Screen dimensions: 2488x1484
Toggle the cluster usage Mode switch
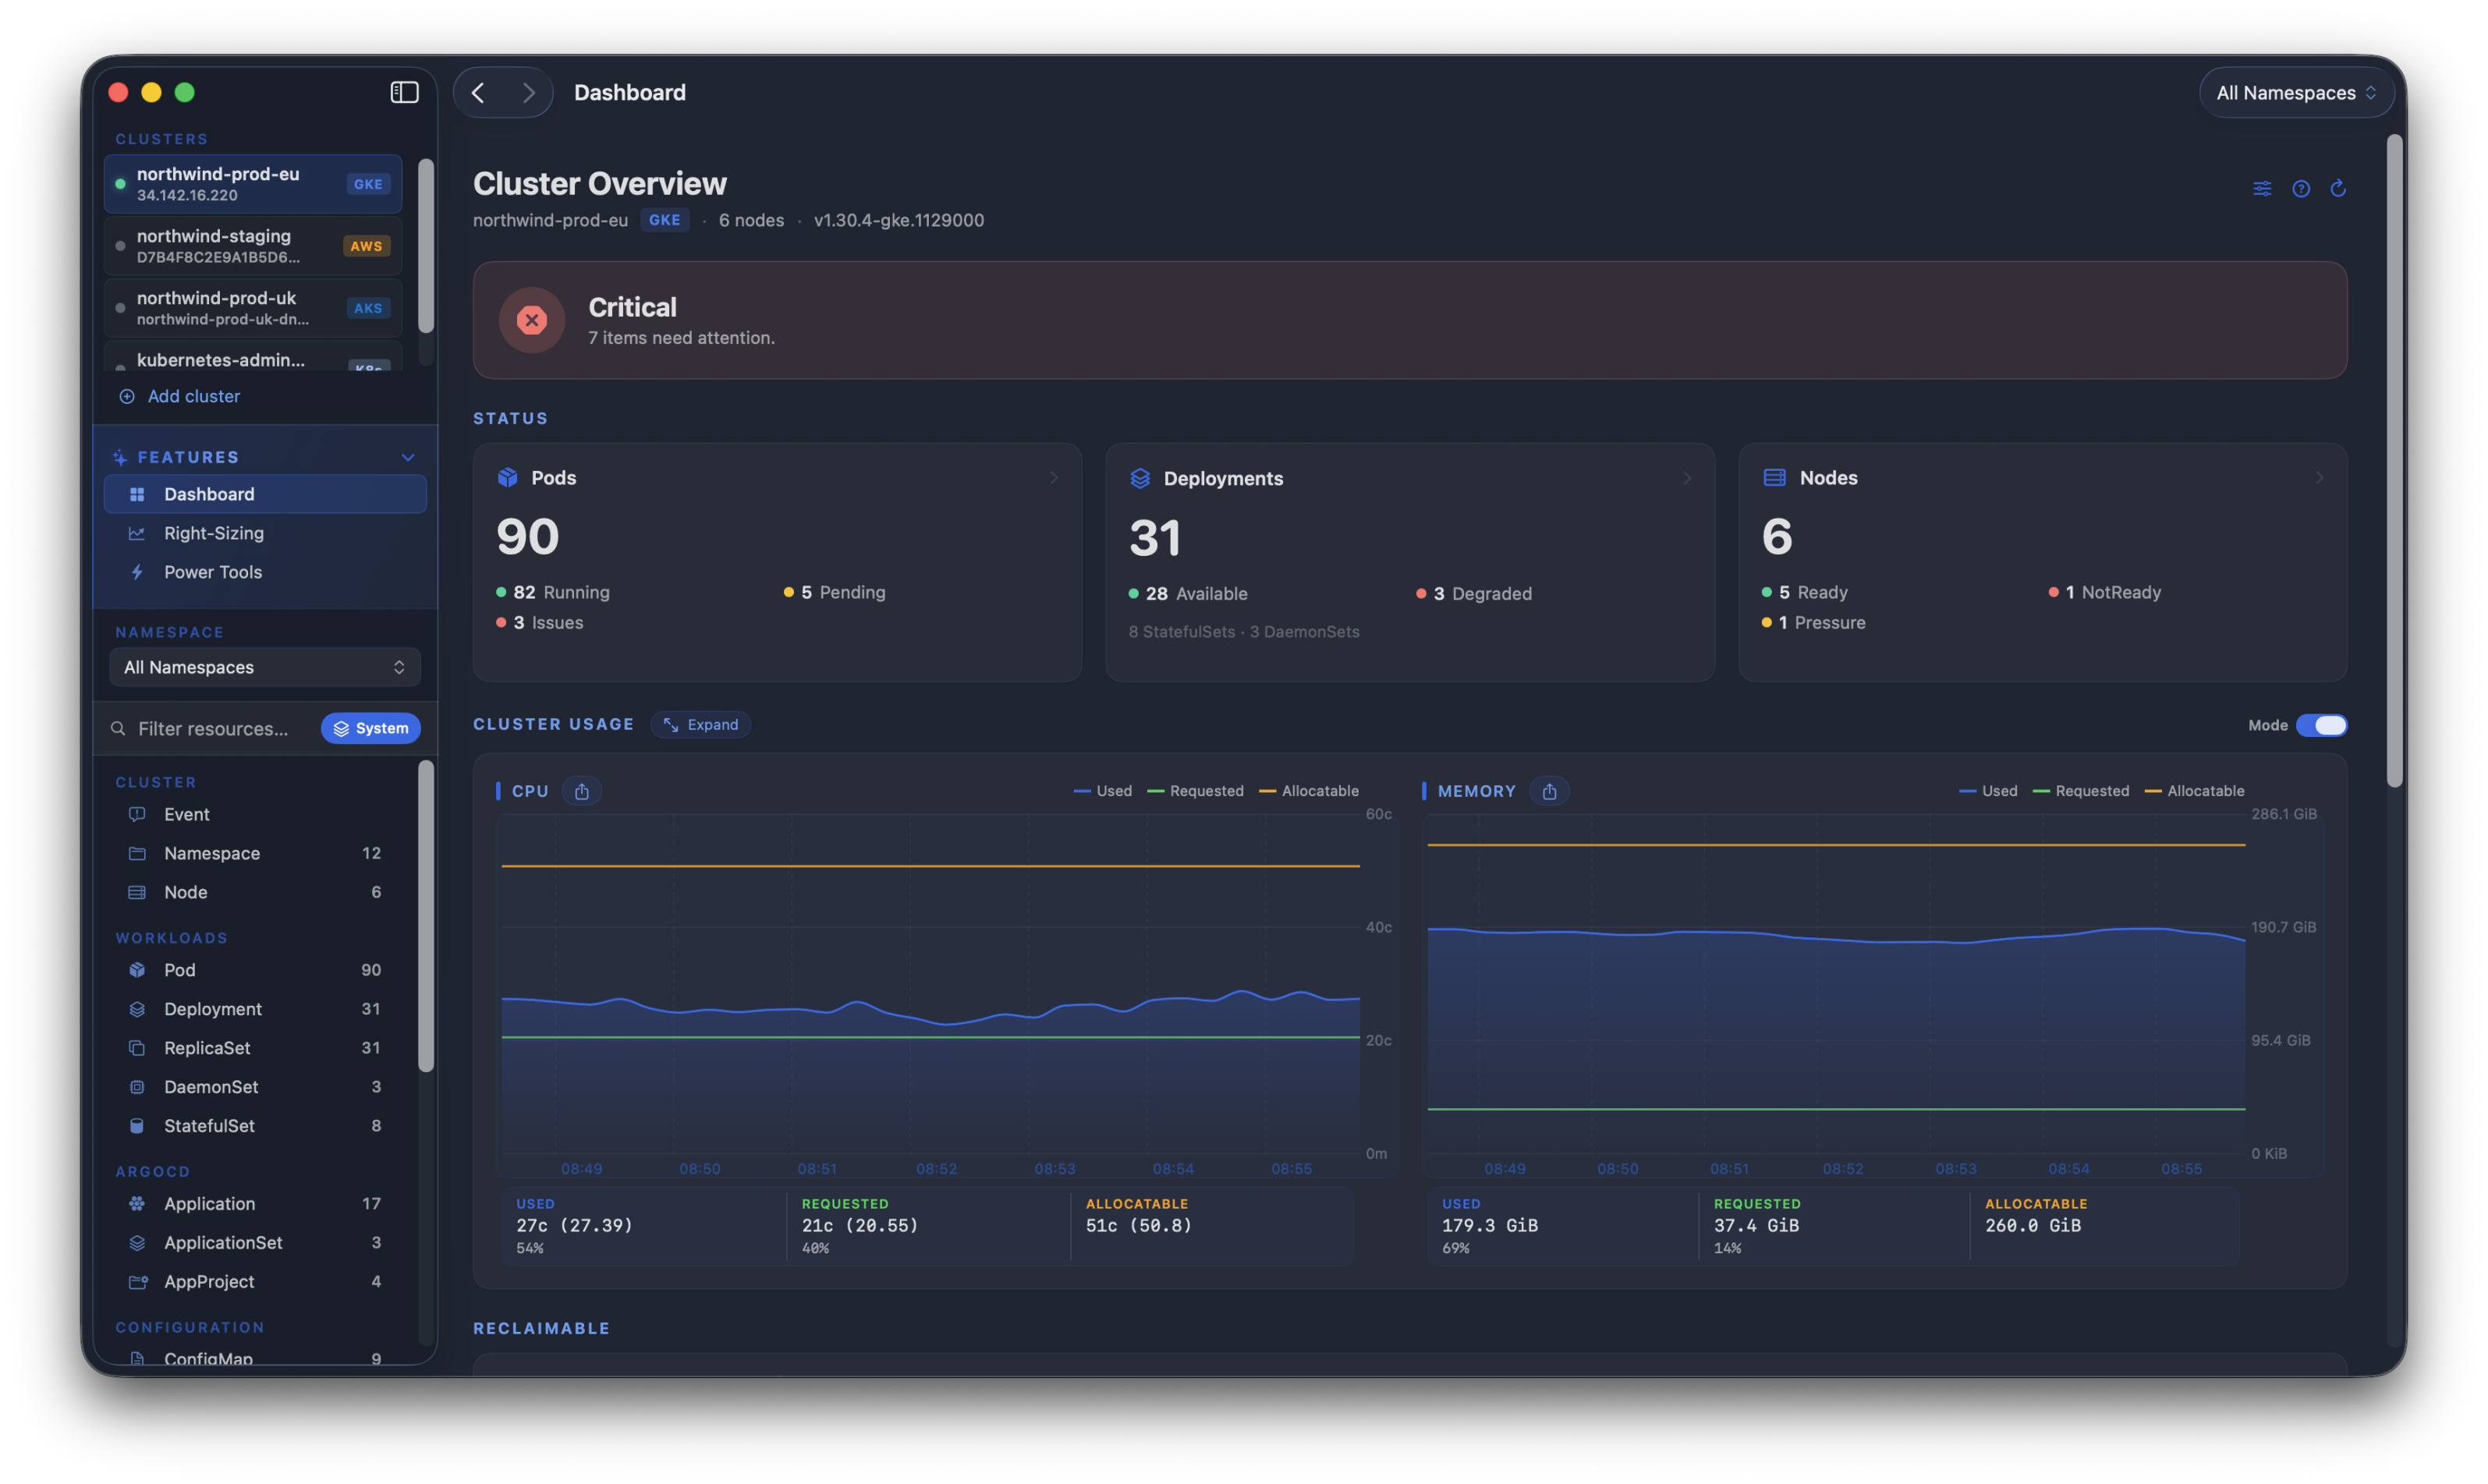coord(2321,725)
